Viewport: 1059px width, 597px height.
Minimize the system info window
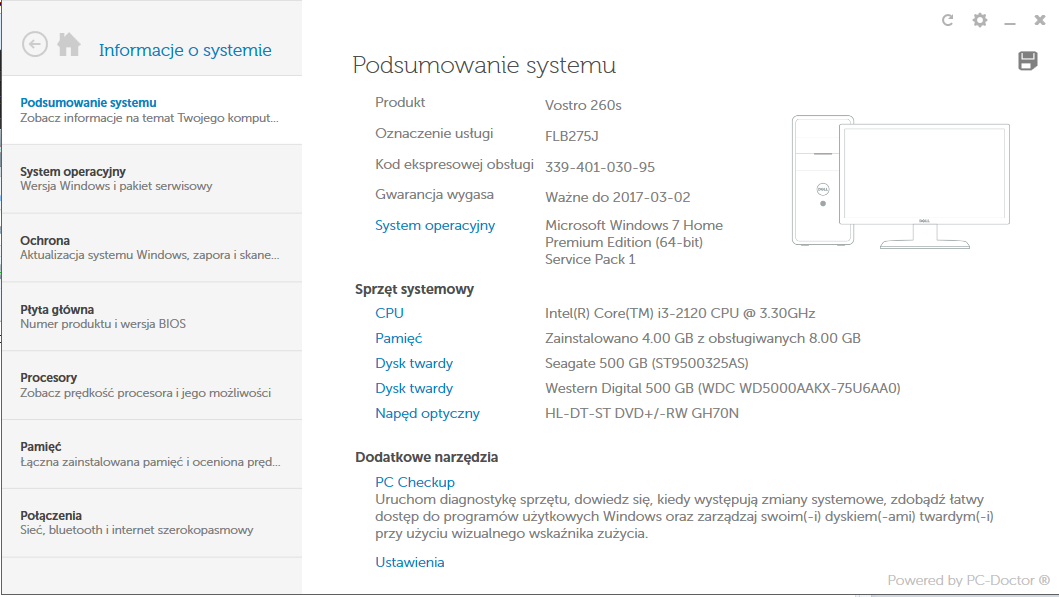point(1010,22)
